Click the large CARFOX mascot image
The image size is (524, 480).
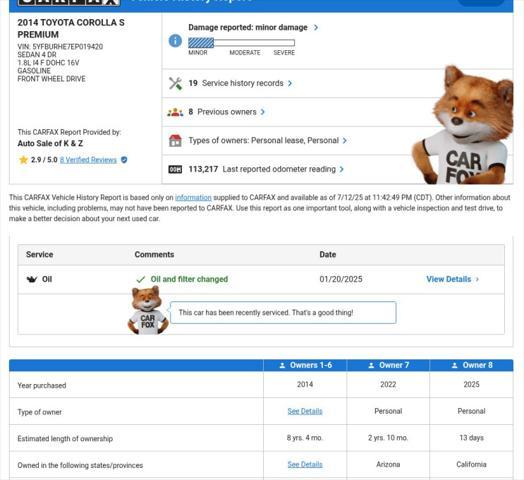click(464, 125)
